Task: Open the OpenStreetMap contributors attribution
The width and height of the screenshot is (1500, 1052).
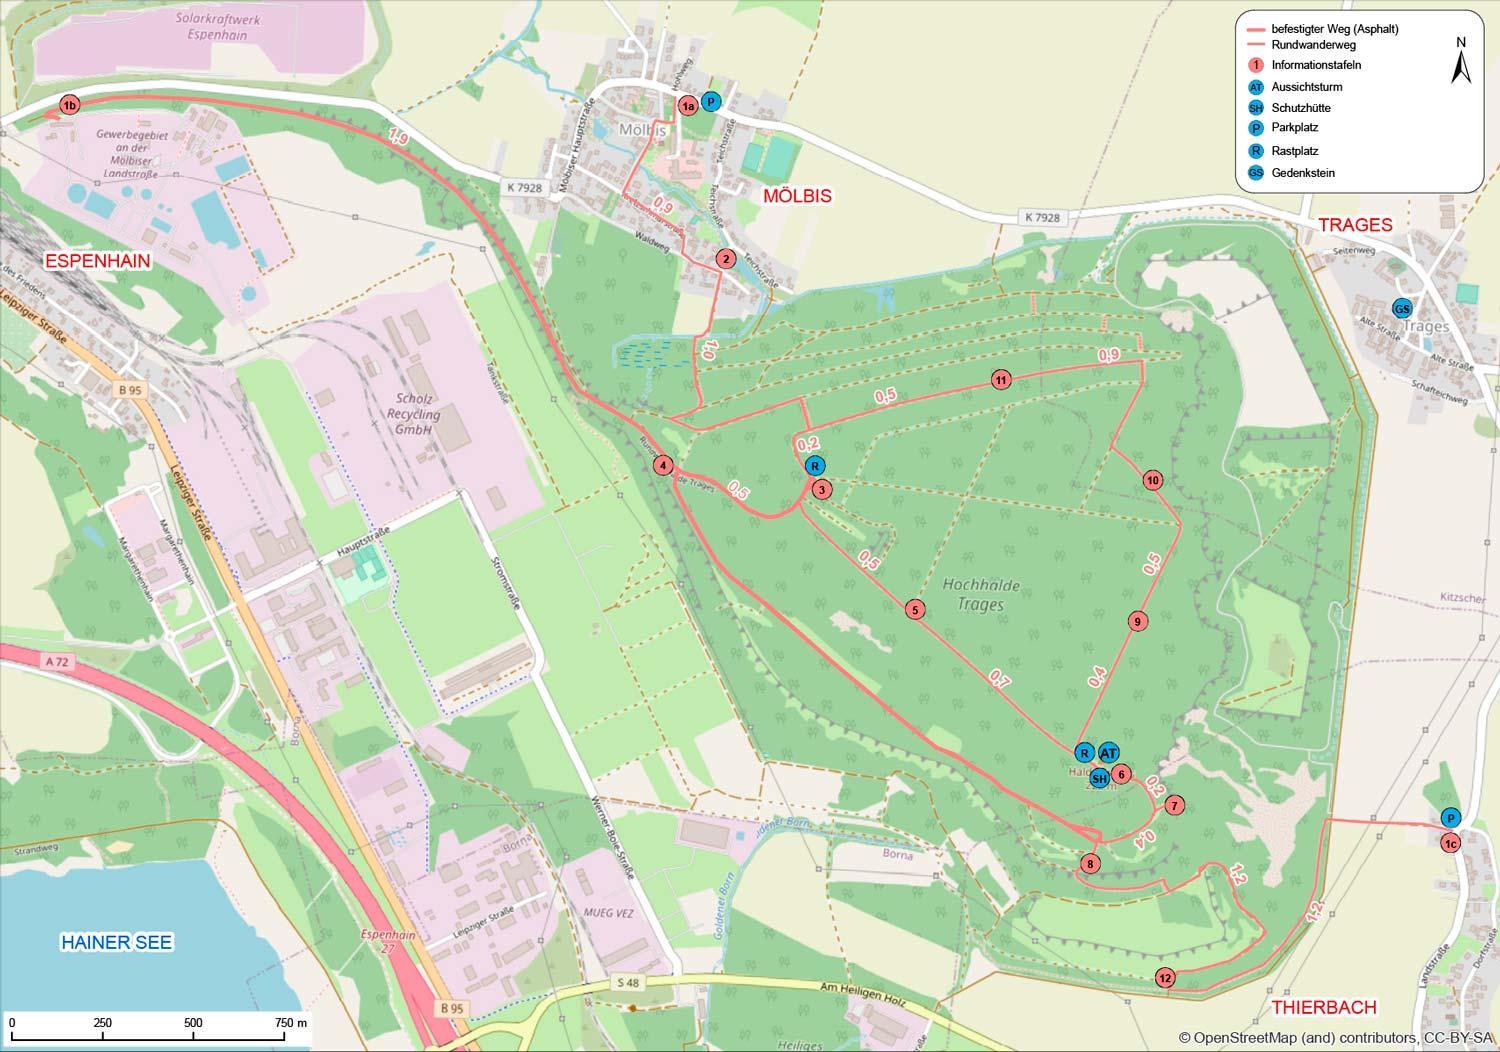Action: 1336,1037
